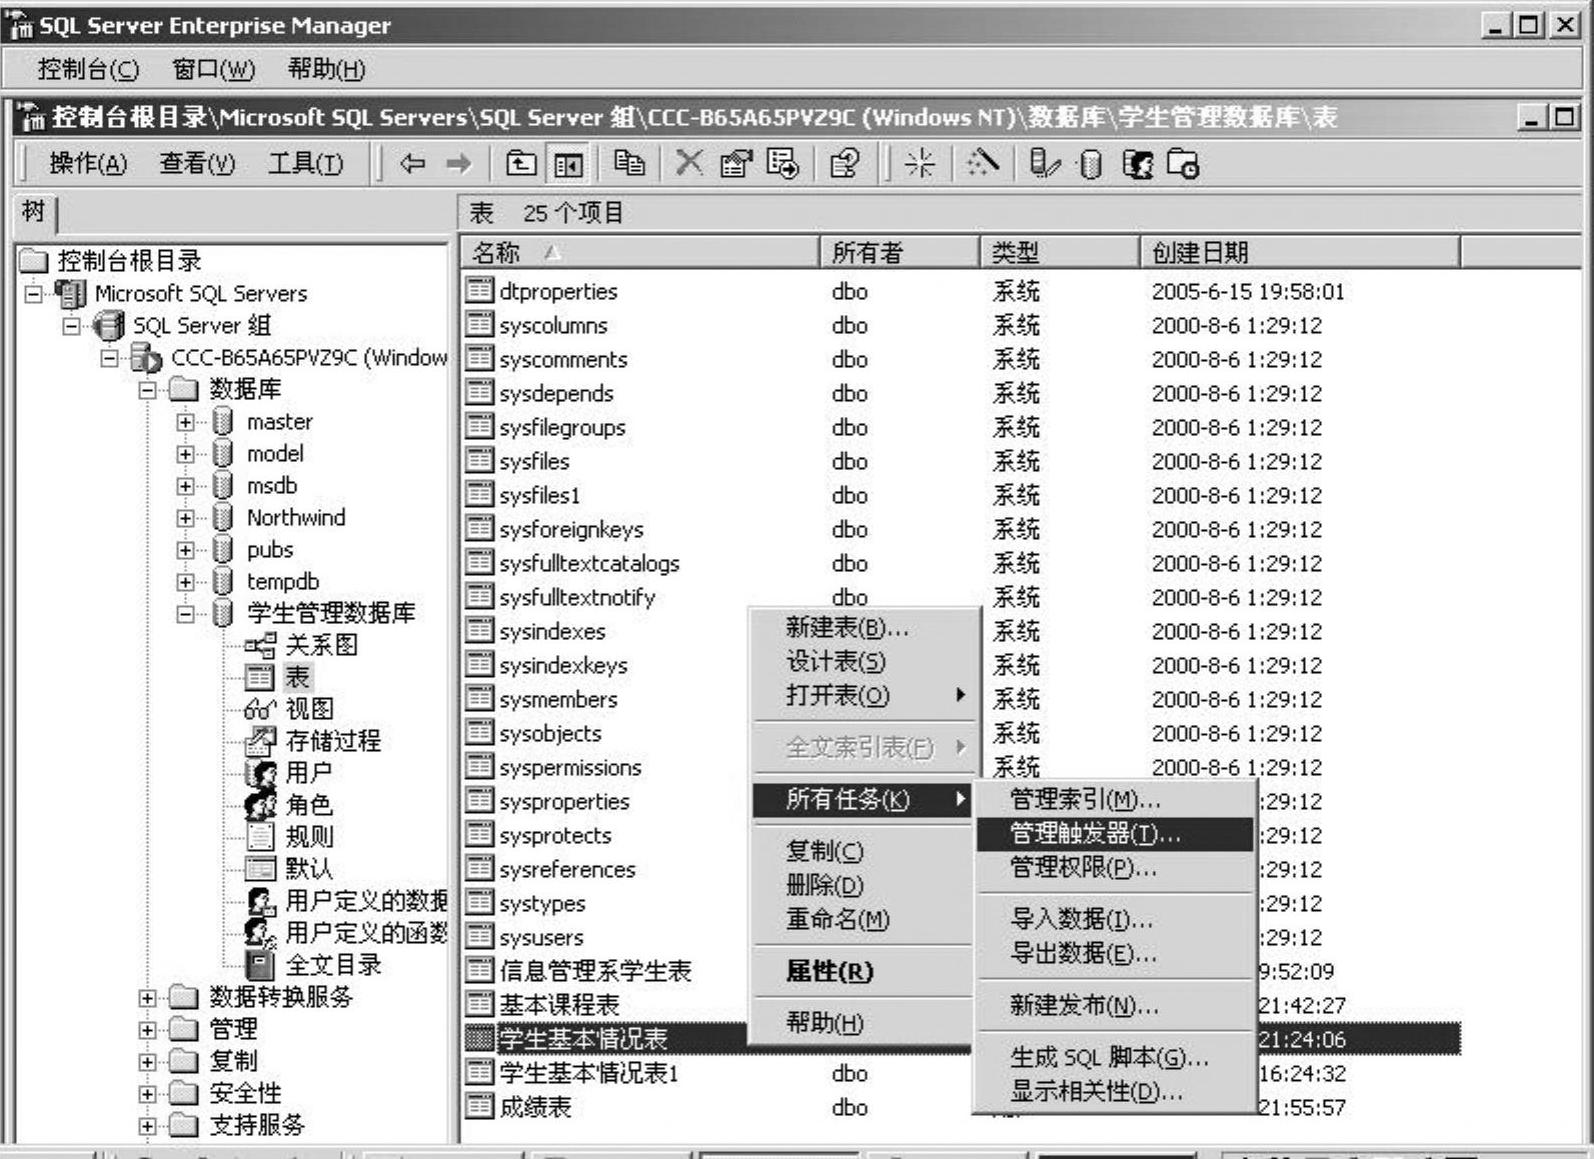The image size is (1594, 1159).
Task: Expand the 支持服务 folder
Action: [x=147, y=1126]
